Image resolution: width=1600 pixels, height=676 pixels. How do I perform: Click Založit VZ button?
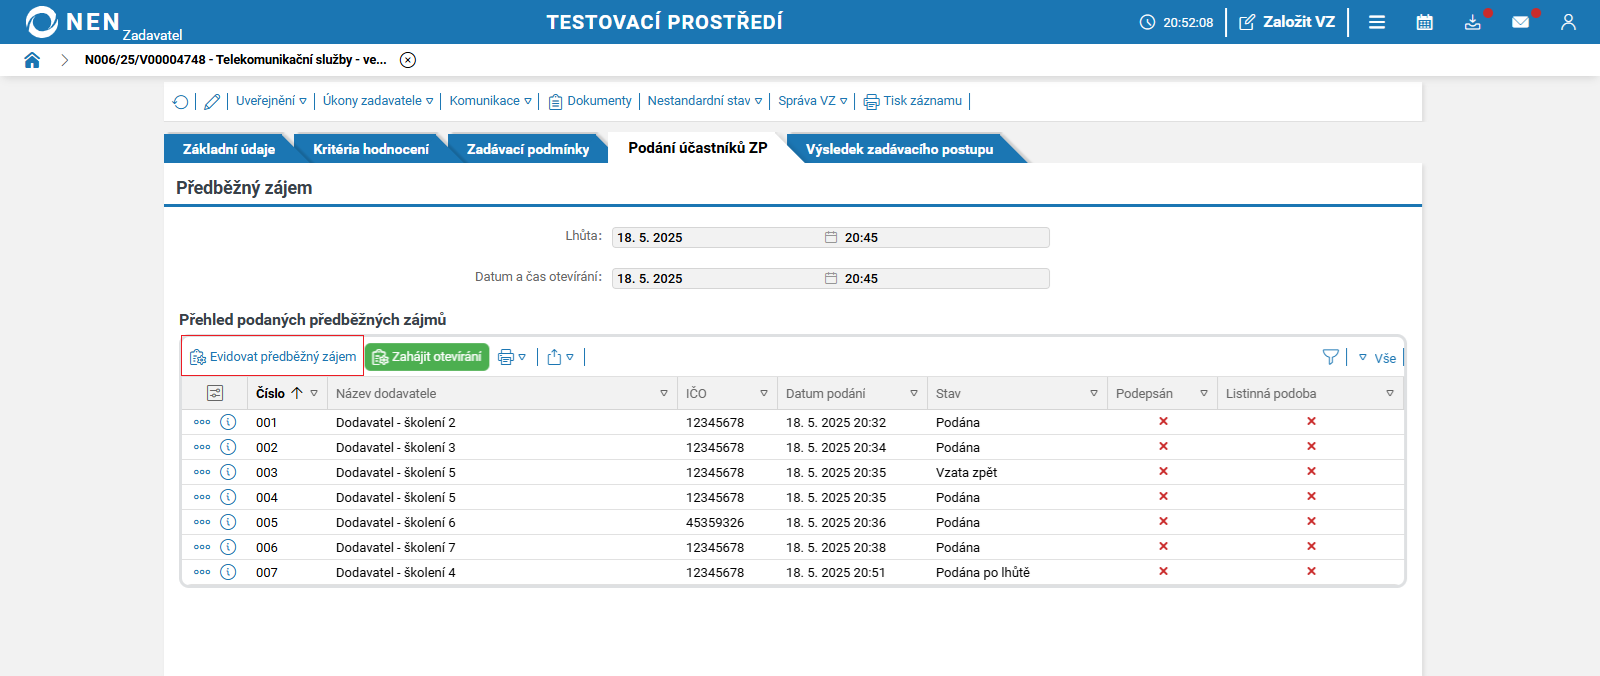click(x=1287, y=22)
